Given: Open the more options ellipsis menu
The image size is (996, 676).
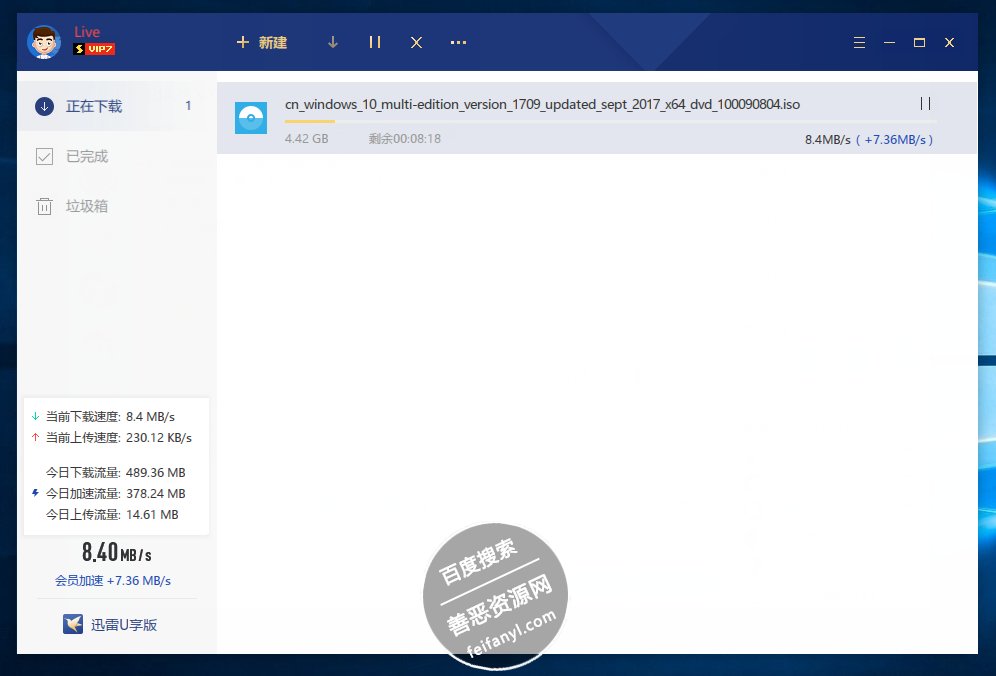Looking at the screenshot, I should coord(458,42).
